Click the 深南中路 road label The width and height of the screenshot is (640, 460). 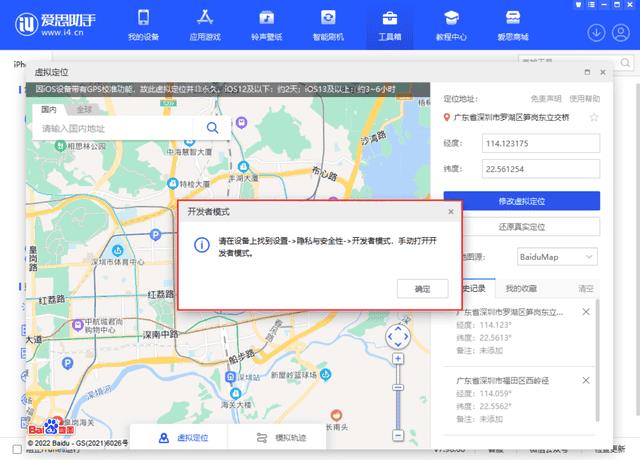tap(160, 335)
